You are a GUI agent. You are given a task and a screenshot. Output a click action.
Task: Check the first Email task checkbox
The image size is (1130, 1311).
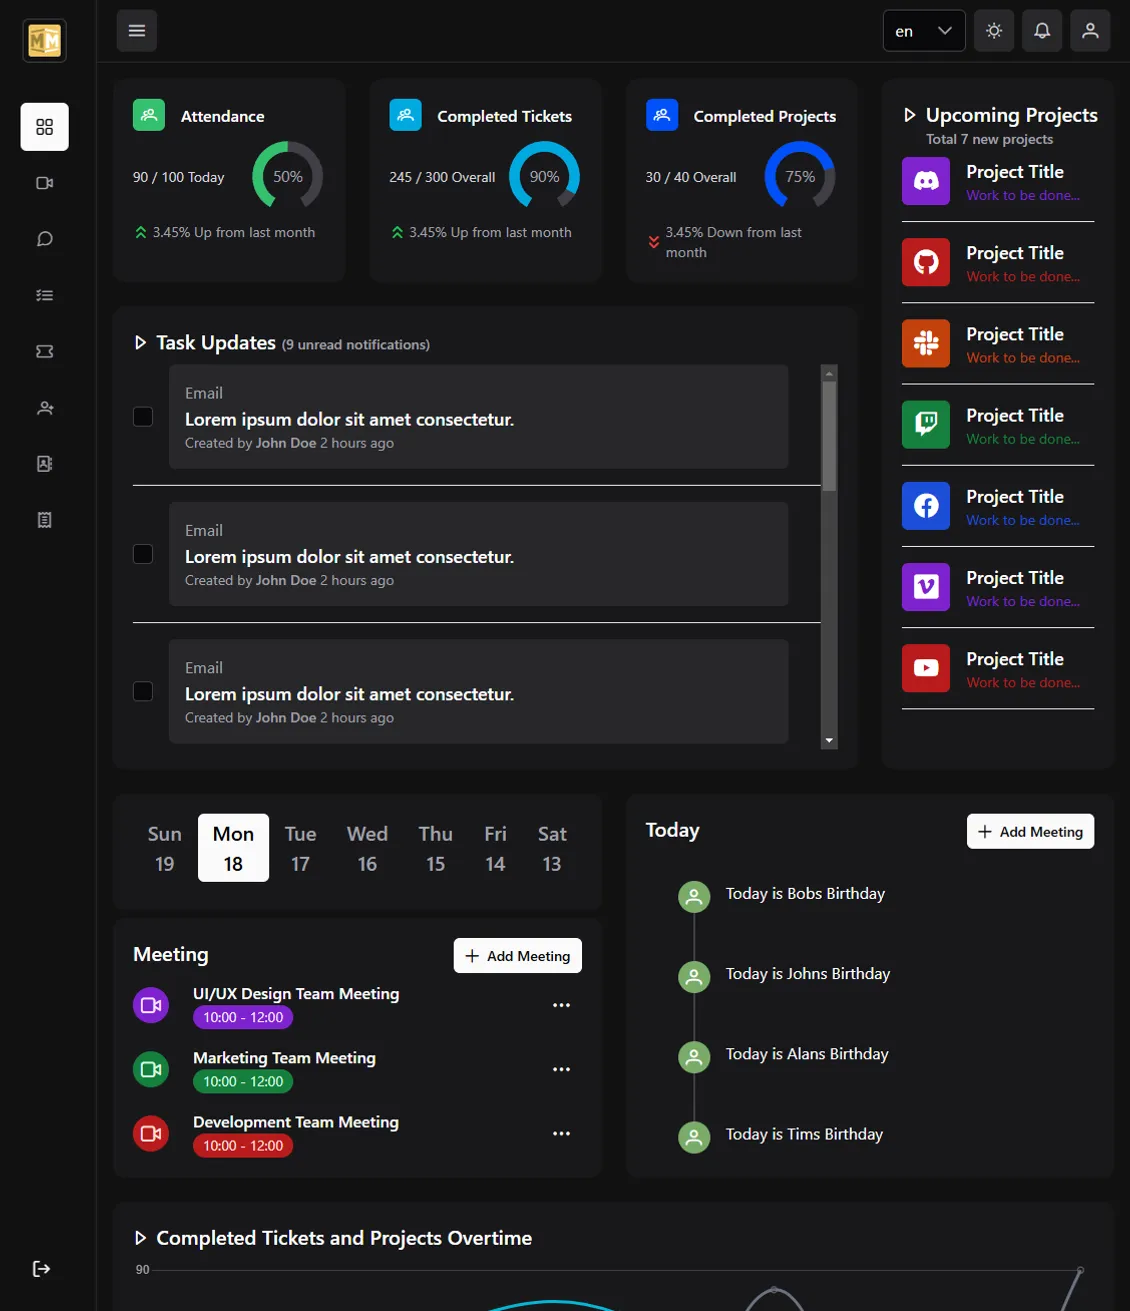pos(143,417)
